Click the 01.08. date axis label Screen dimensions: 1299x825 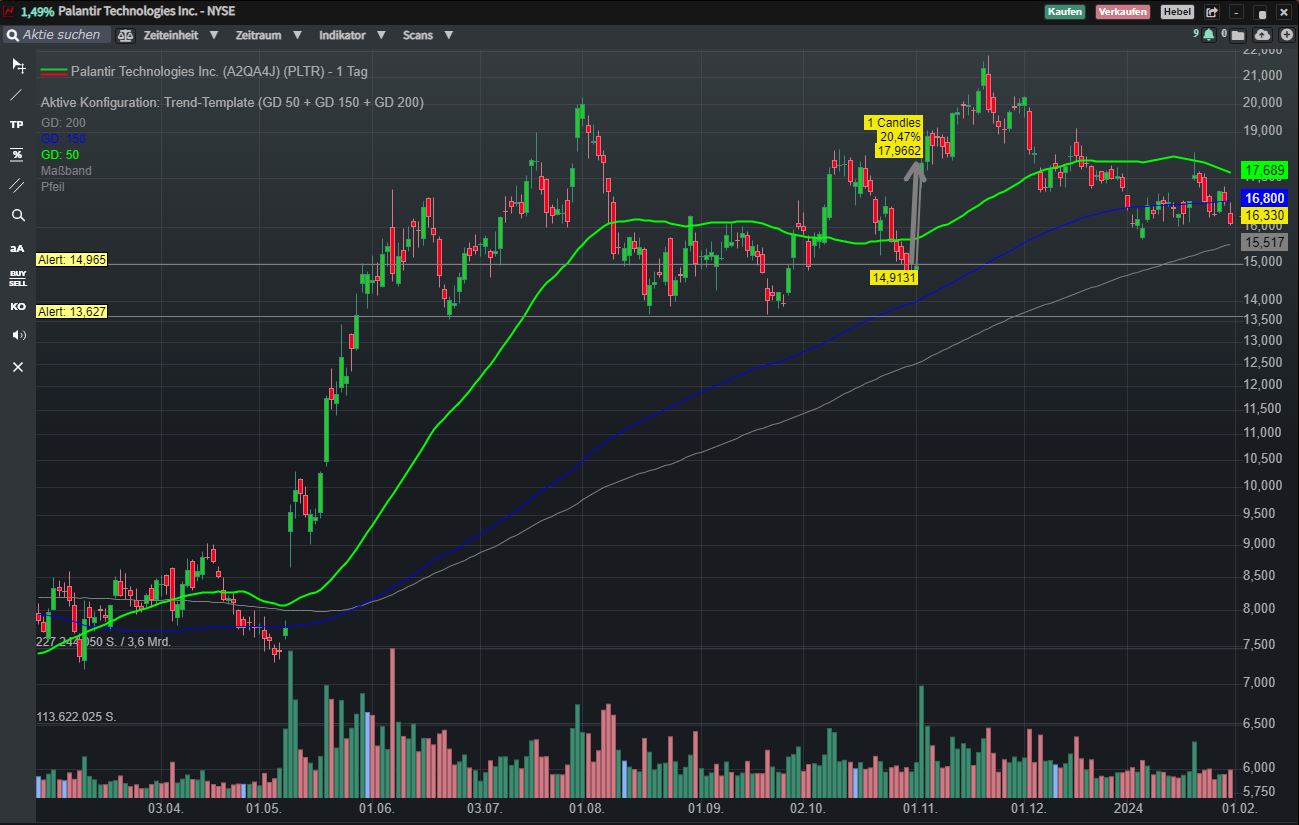coord(587,808)
